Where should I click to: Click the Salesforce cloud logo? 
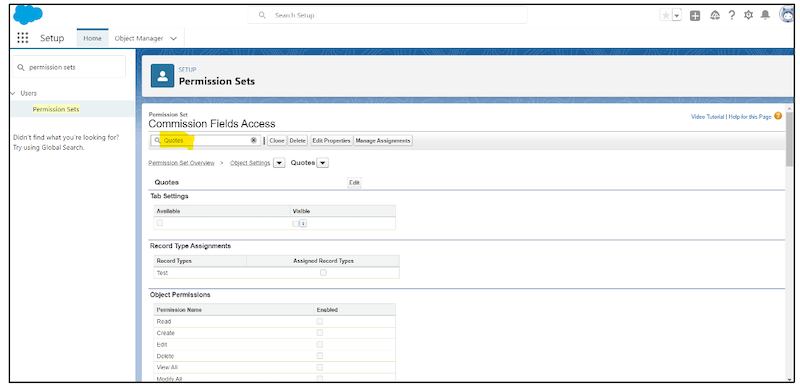28,14
